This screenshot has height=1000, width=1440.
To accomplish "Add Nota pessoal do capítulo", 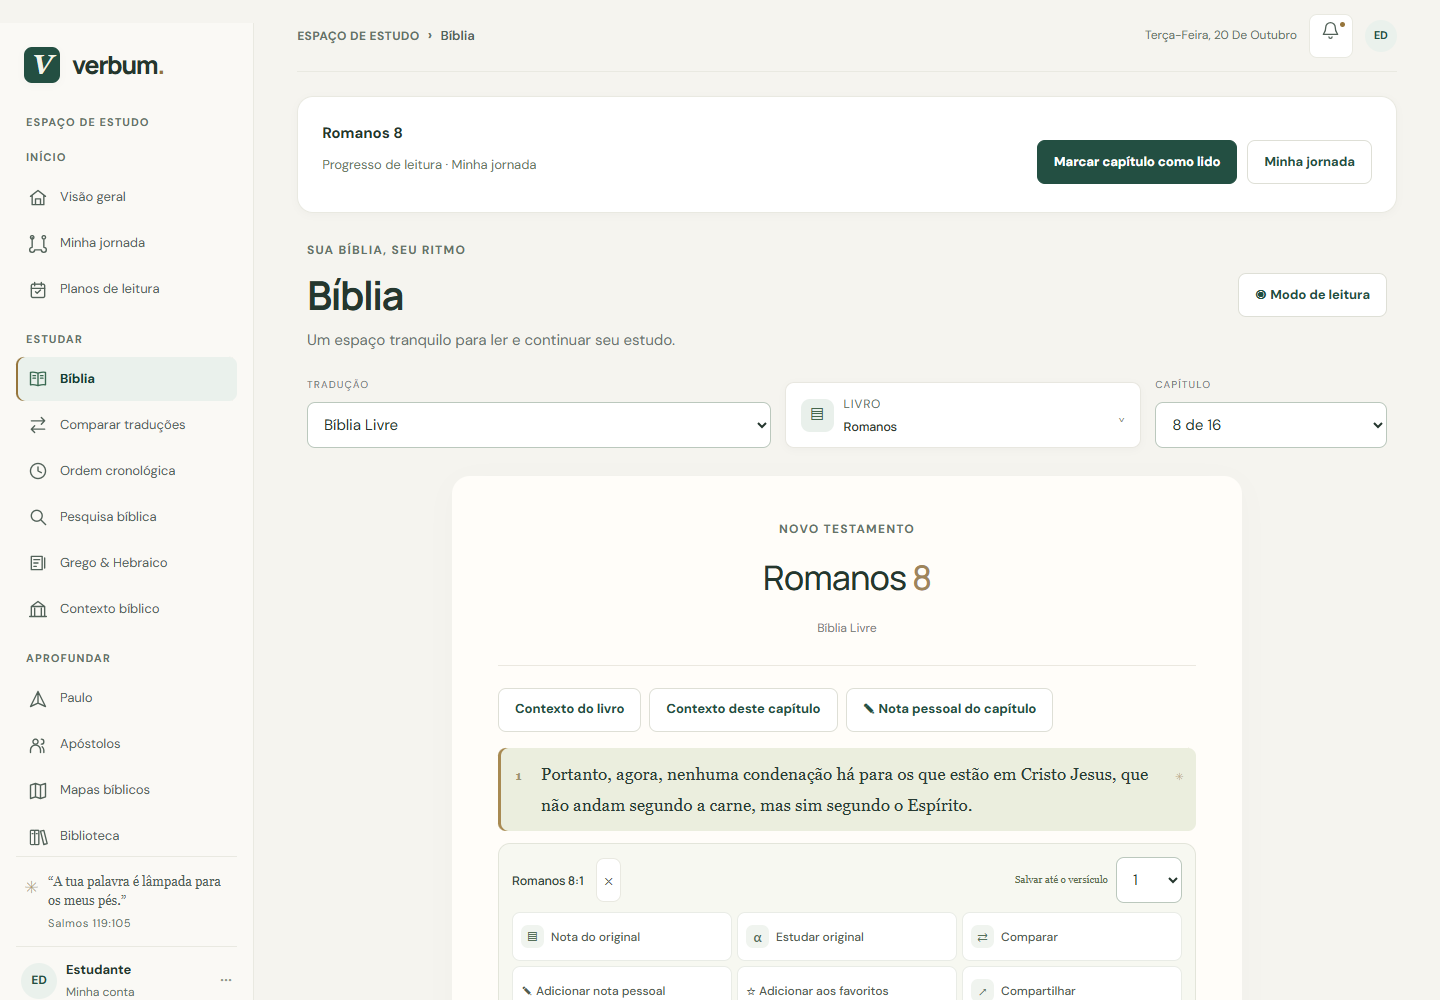I will [949, 709].
